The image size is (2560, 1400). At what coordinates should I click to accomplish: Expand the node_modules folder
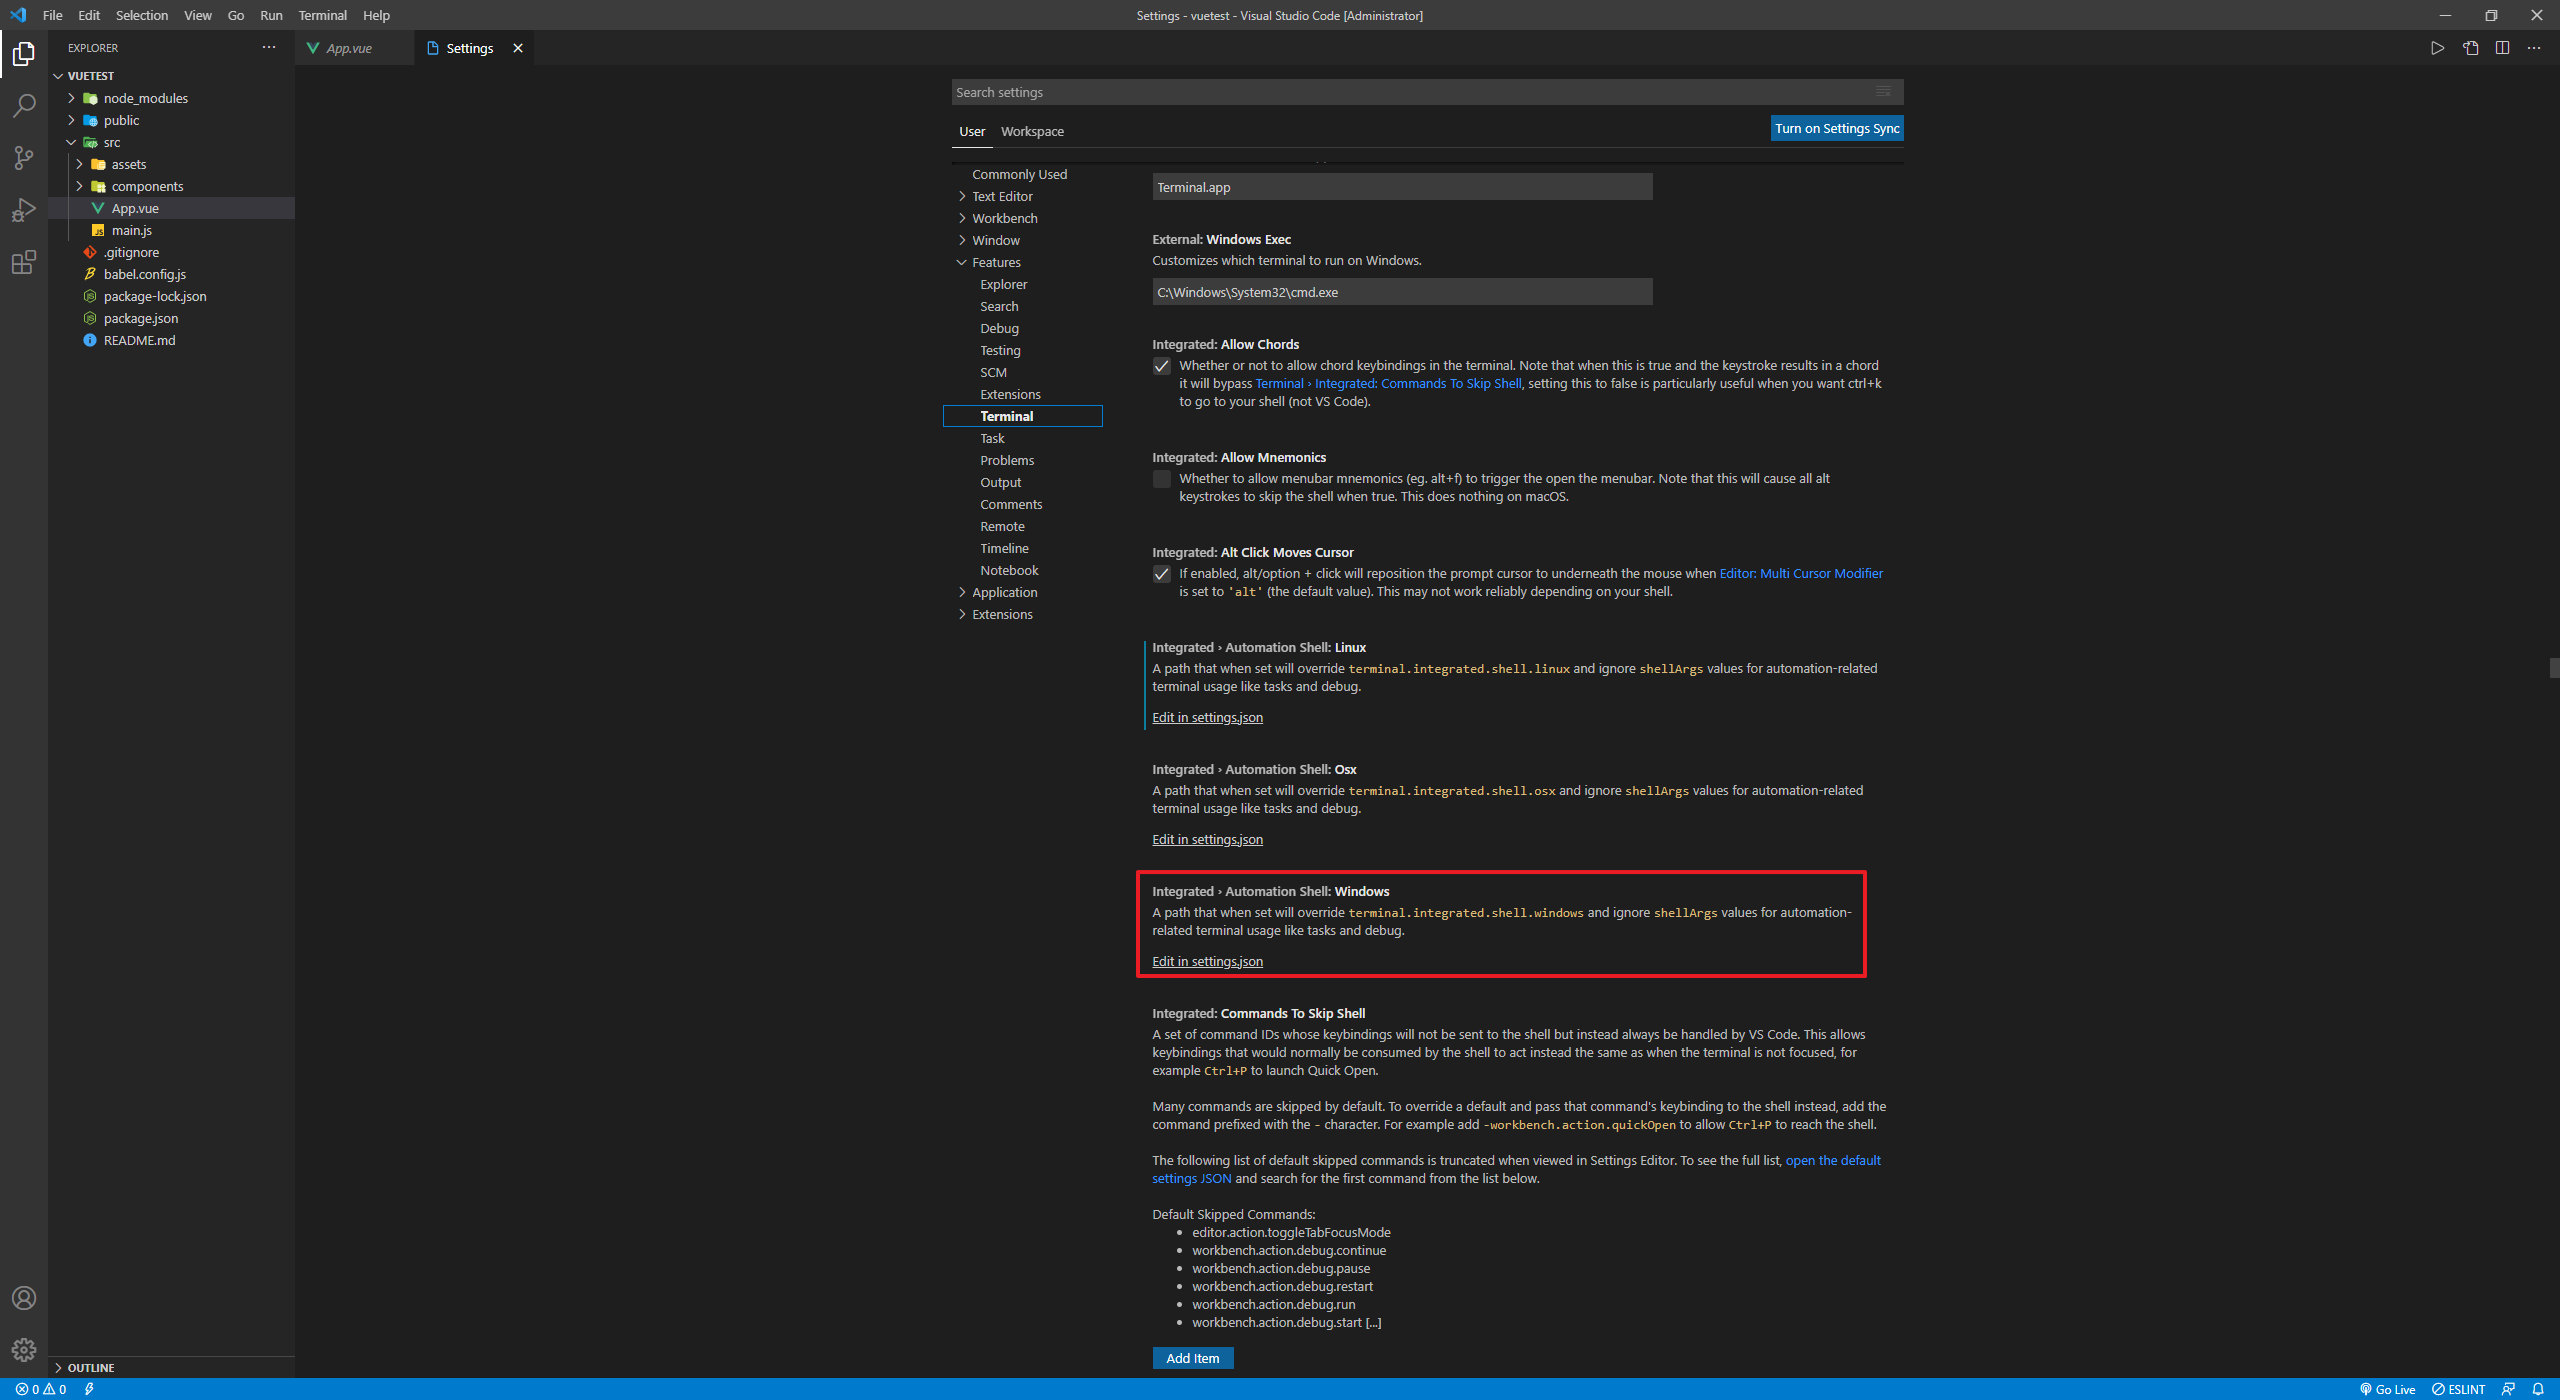tap(145, 98)
